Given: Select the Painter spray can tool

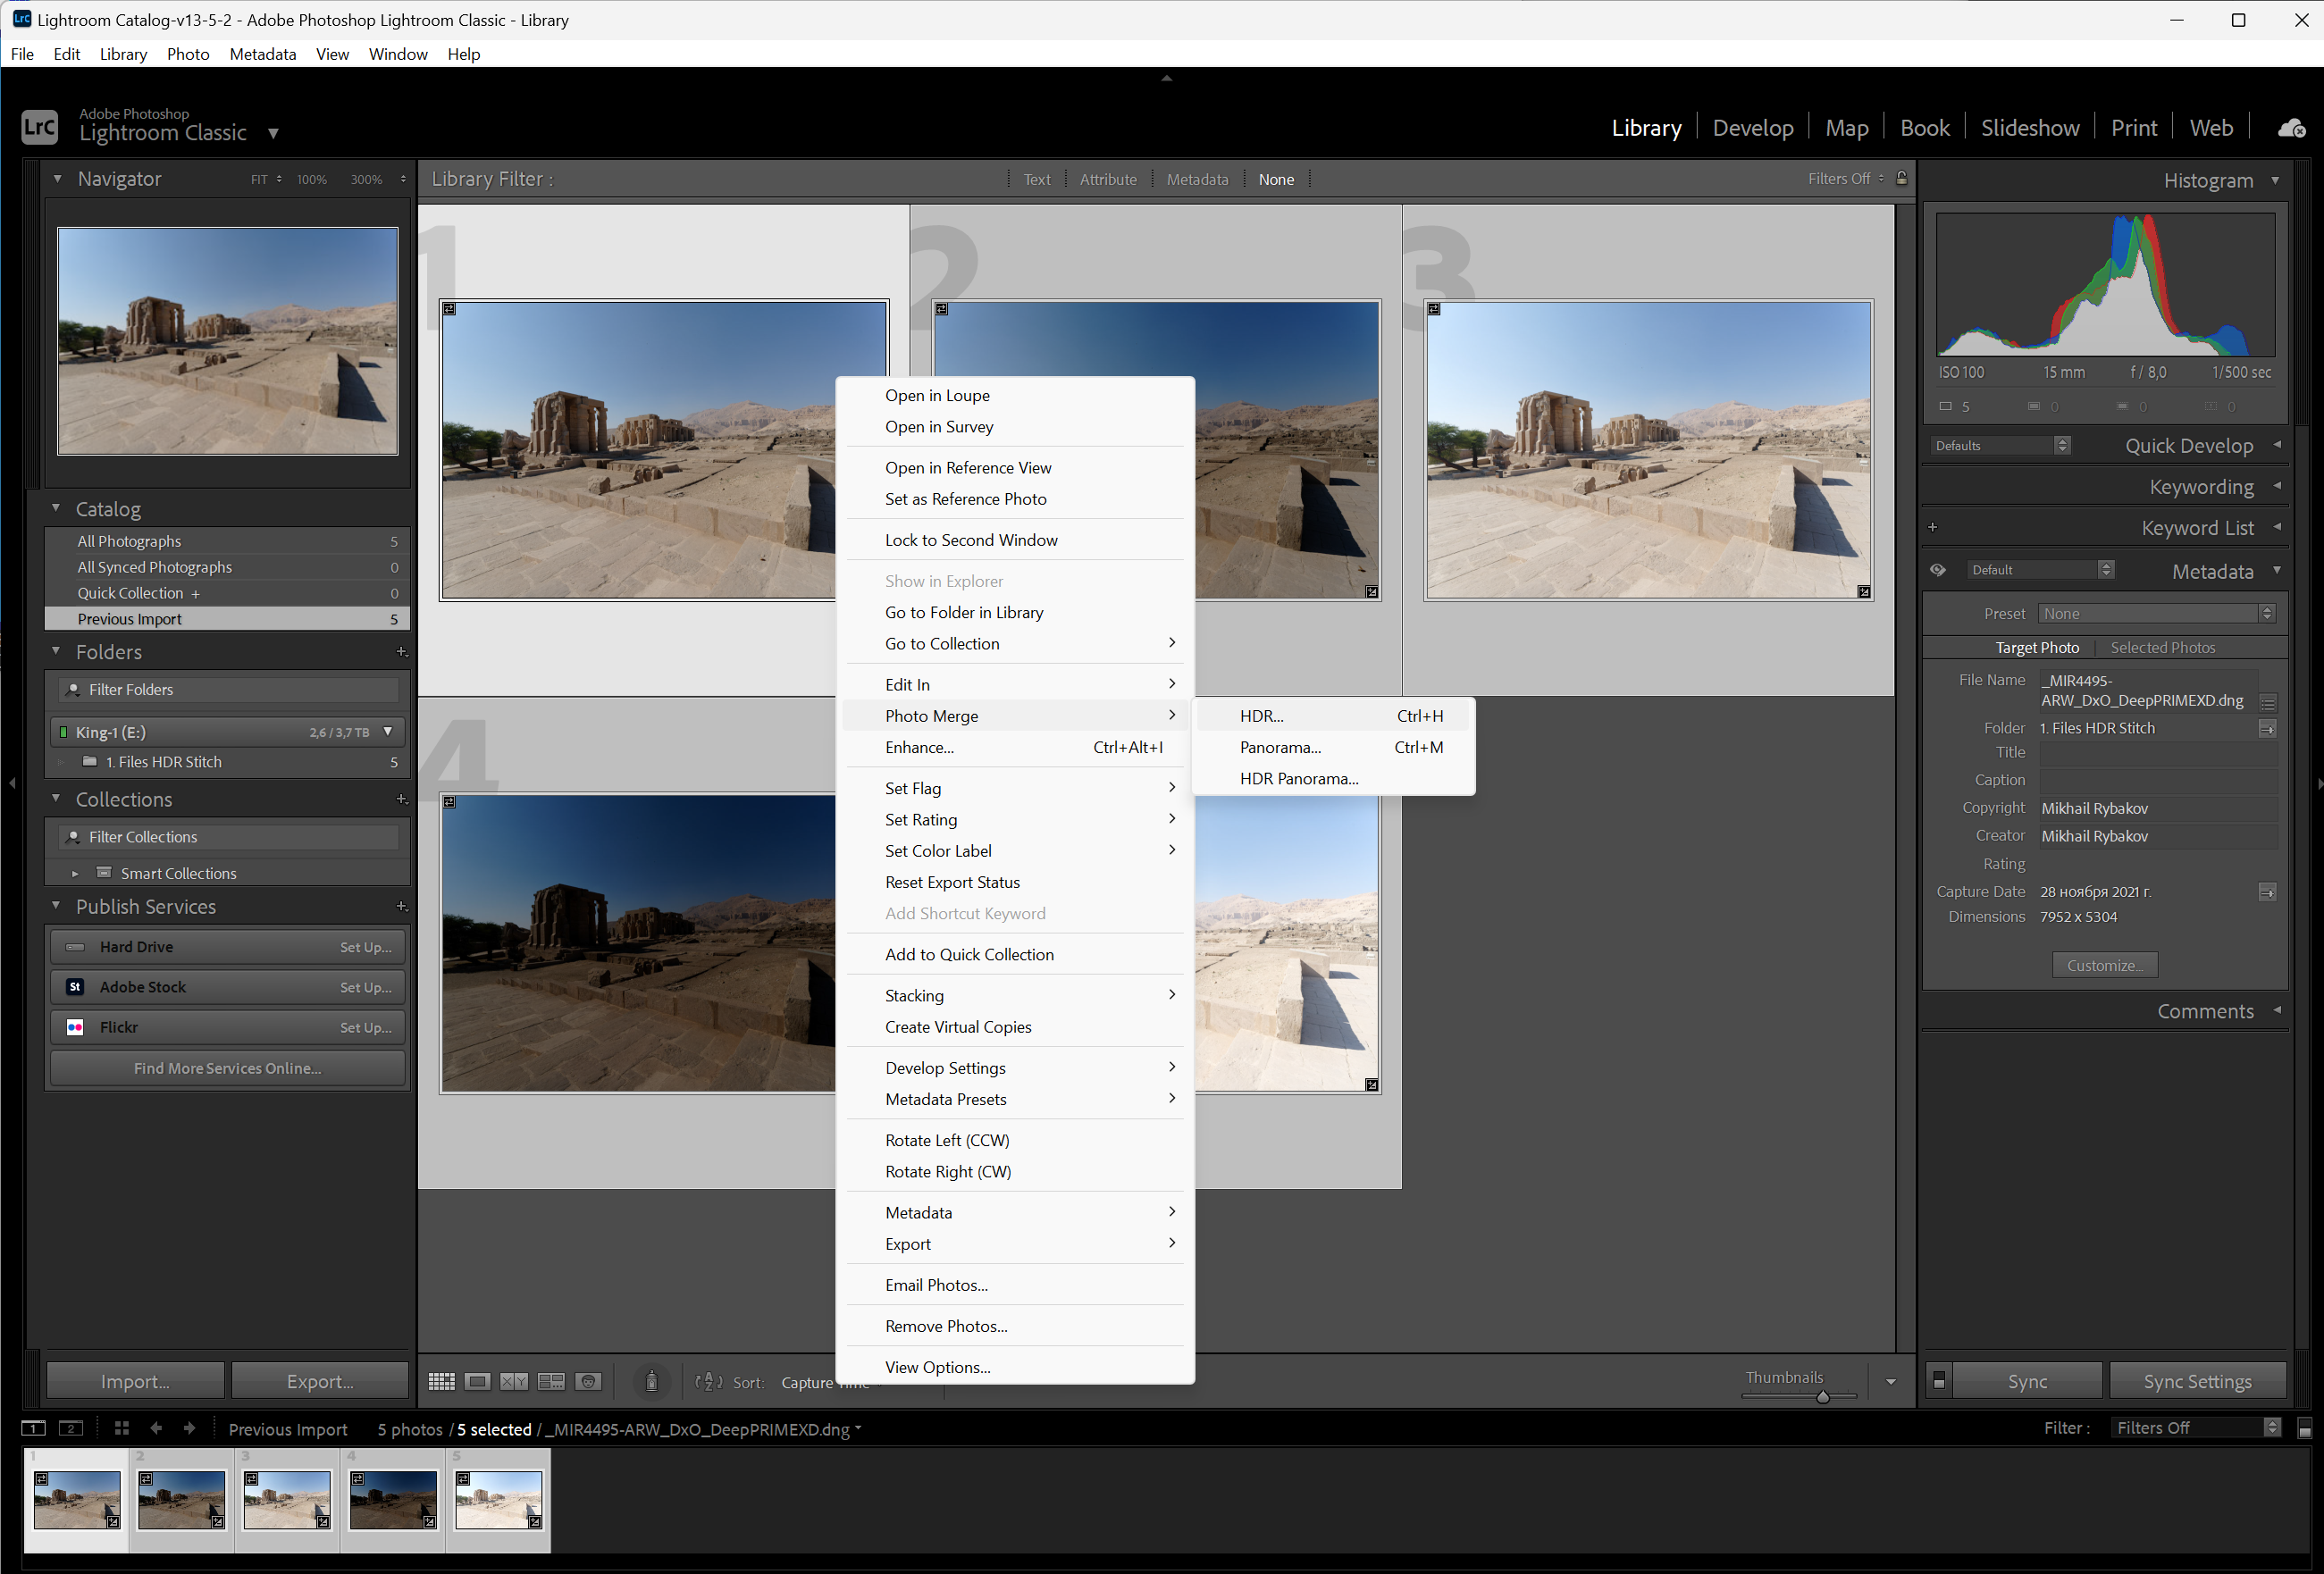Looking at the screenshot, I should [651, 1381].
